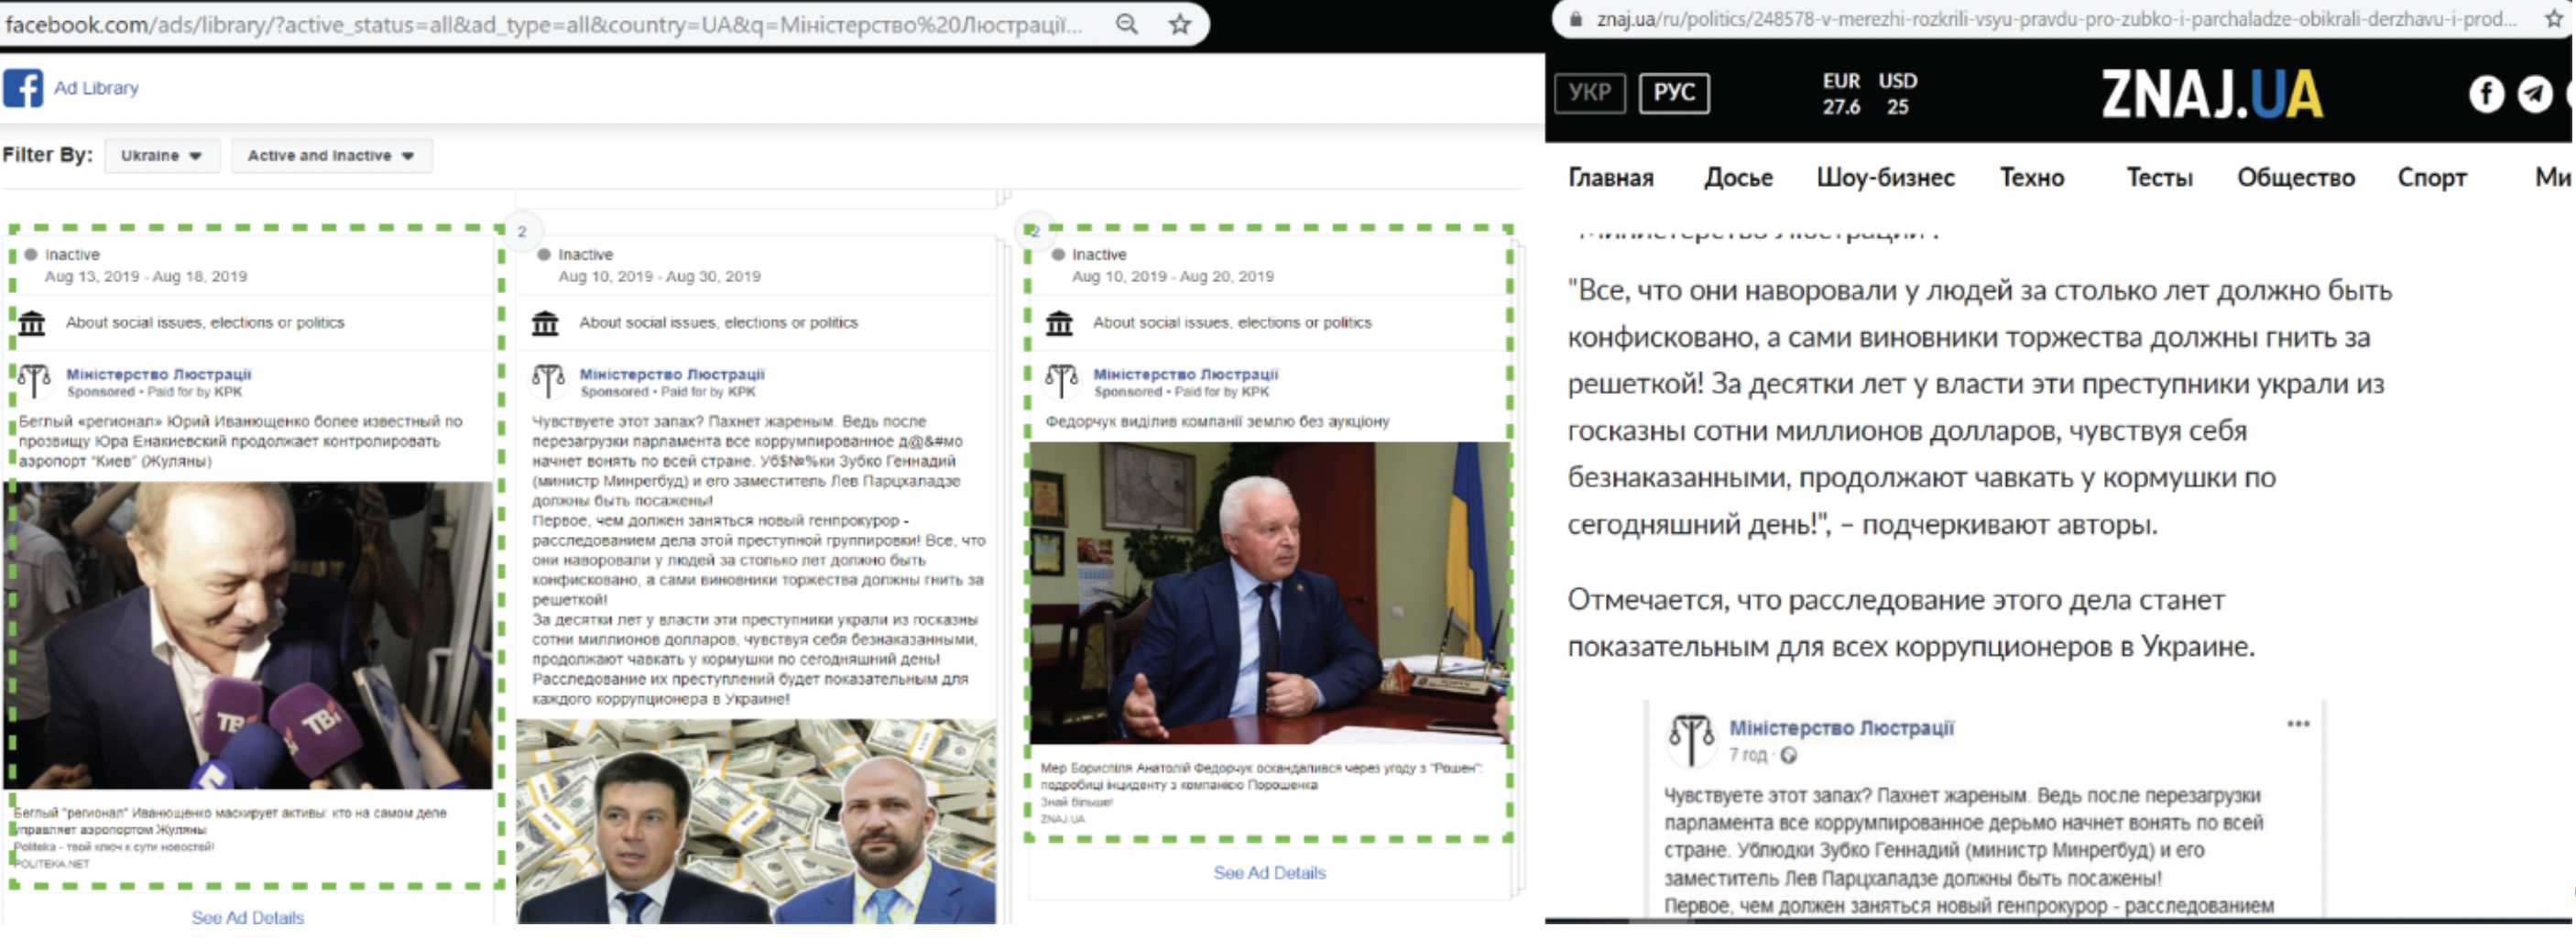Click the Facebook logo icon
The height and width of the screenshot is (938, 2576).
coord(22,88)
